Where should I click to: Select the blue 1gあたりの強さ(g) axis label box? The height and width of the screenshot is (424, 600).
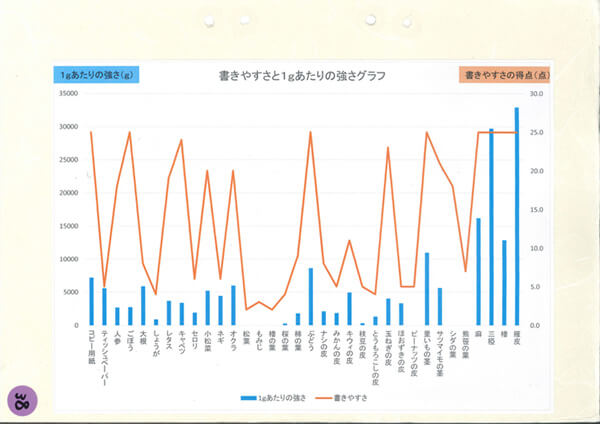pyautogui.click(x=96, y=75)
